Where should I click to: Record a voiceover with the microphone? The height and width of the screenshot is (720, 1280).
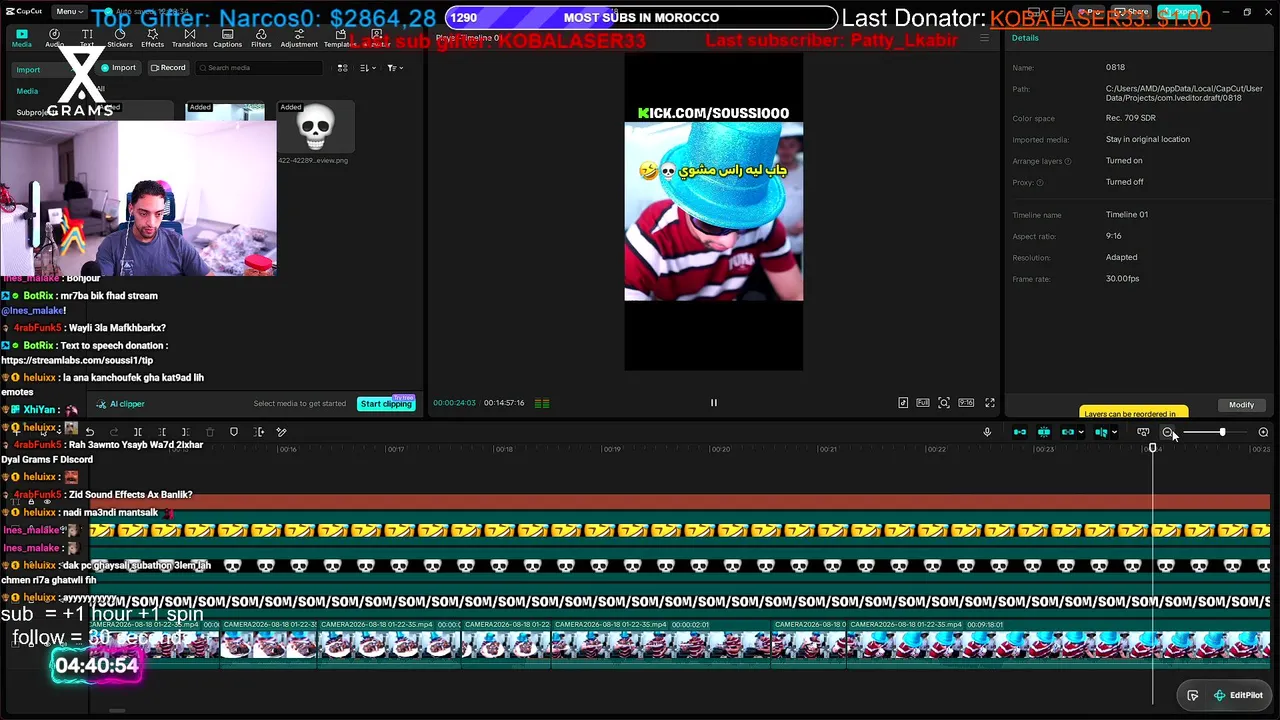coord(987,432)
